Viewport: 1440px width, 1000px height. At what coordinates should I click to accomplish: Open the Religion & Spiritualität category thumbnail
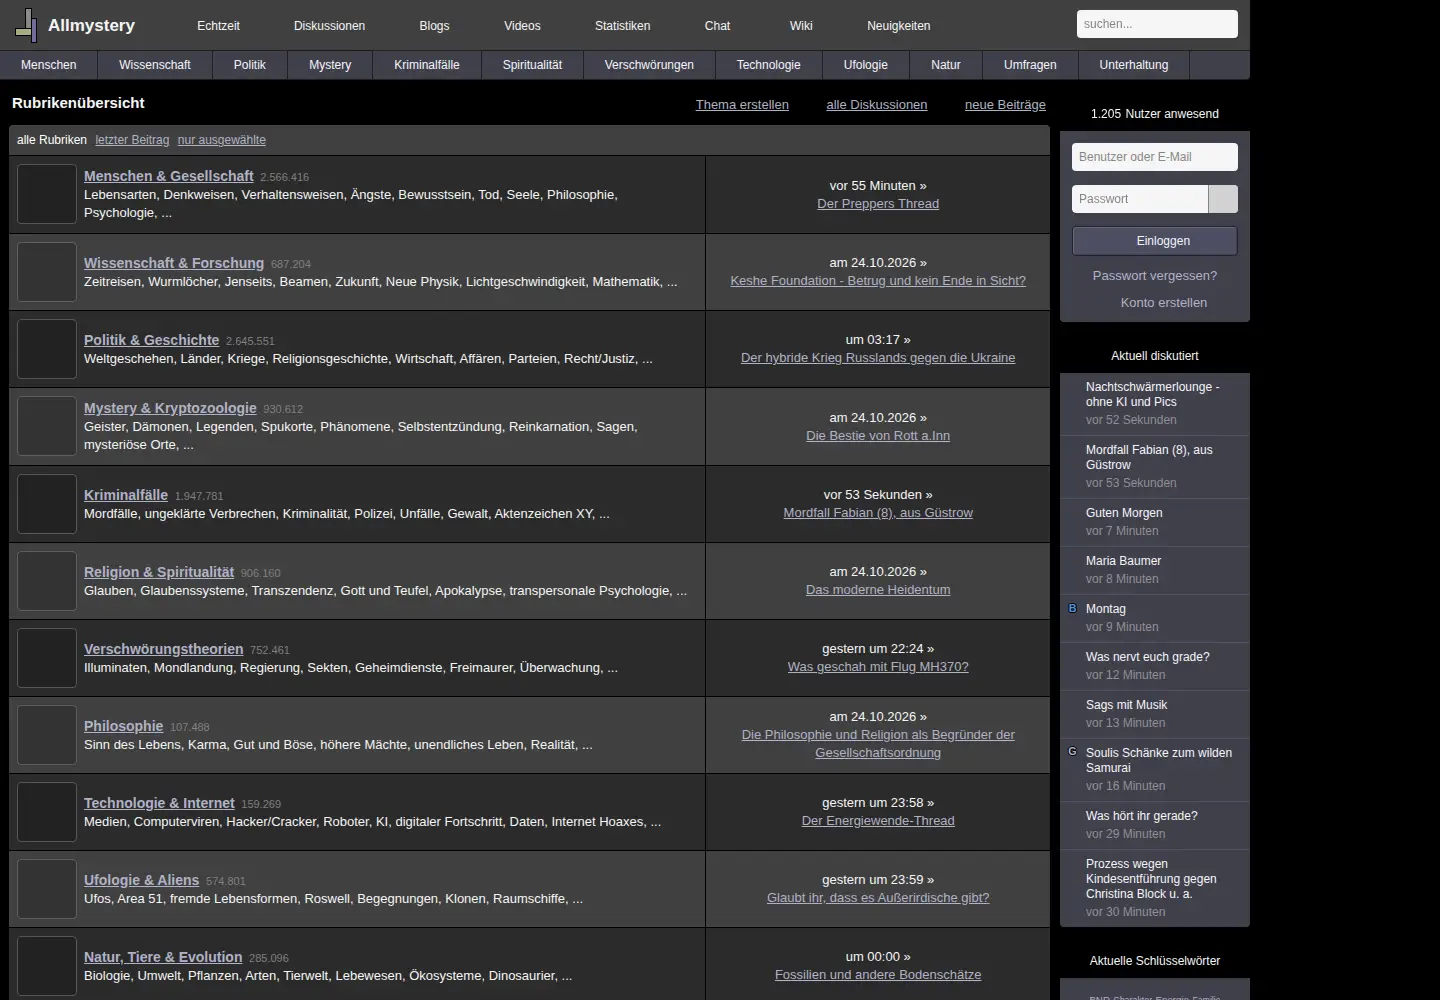pos(47,580)
